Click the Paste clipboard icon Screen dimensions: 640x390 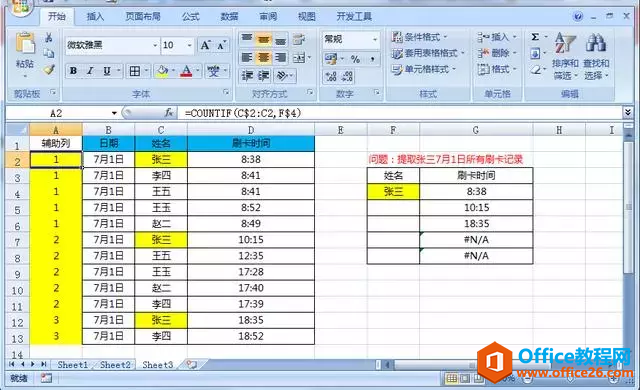25,43
